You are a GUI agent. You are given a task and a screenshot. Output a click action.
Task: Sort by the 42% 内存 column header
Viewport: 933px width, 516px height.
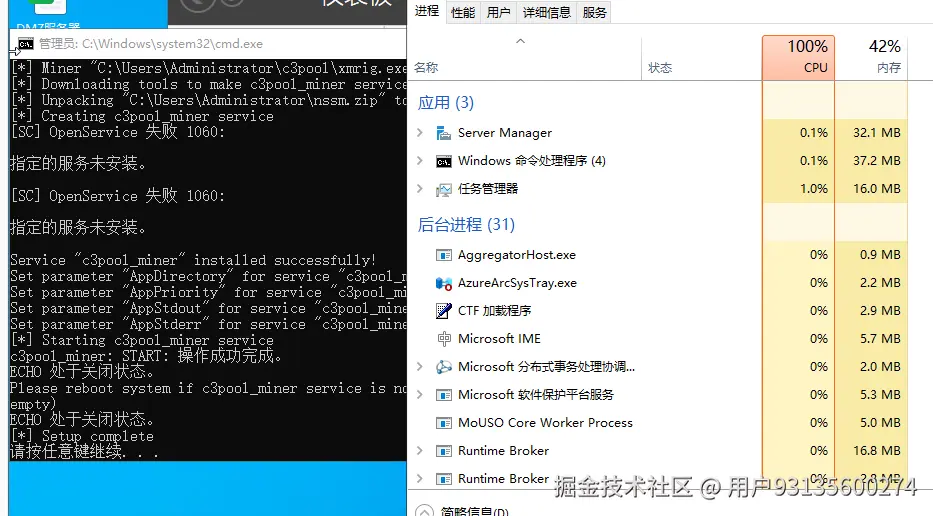click(872, 57)
